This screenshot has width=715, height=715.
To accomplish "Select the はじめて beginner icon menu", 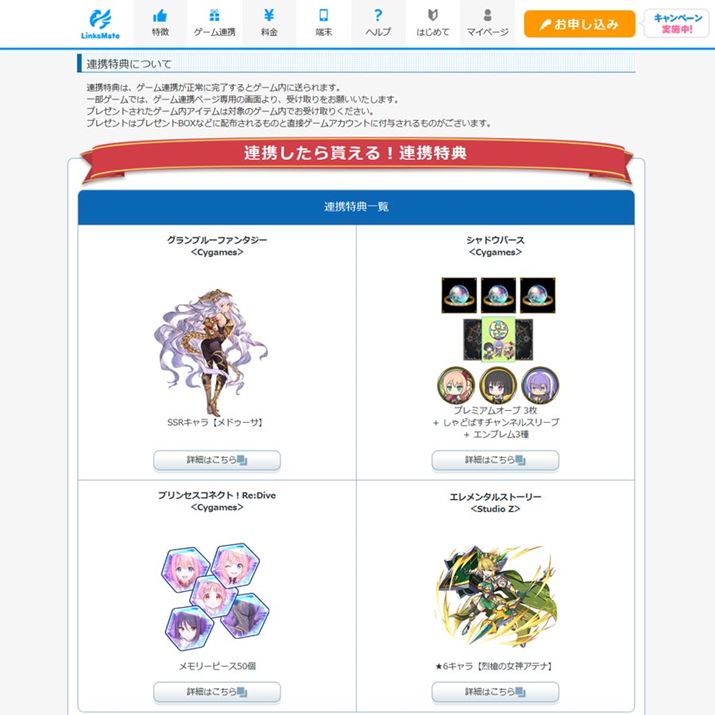I will pyautogui.click(x=433, y=23).
